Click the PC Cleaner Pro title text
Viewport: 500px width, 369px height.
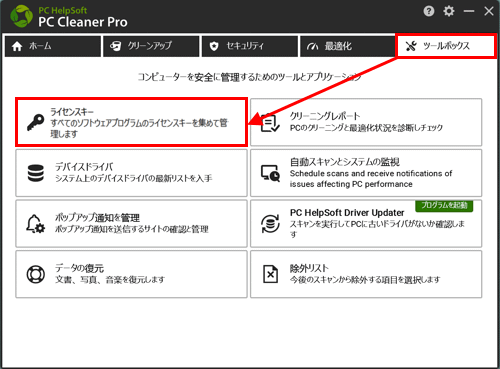point(83,22)
